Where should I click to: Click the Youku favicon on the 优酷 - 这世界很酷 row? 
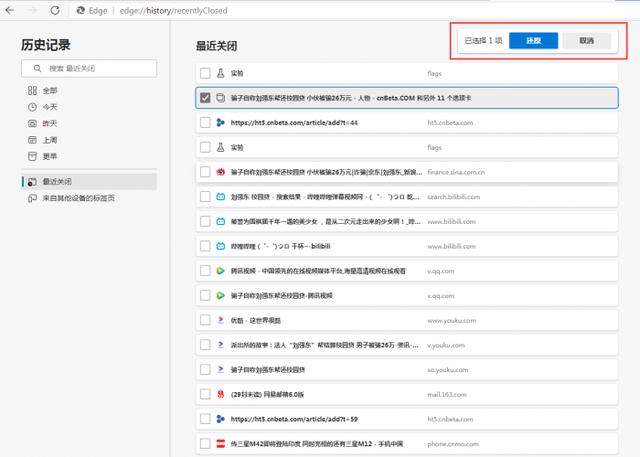click(x=220, y=320)
